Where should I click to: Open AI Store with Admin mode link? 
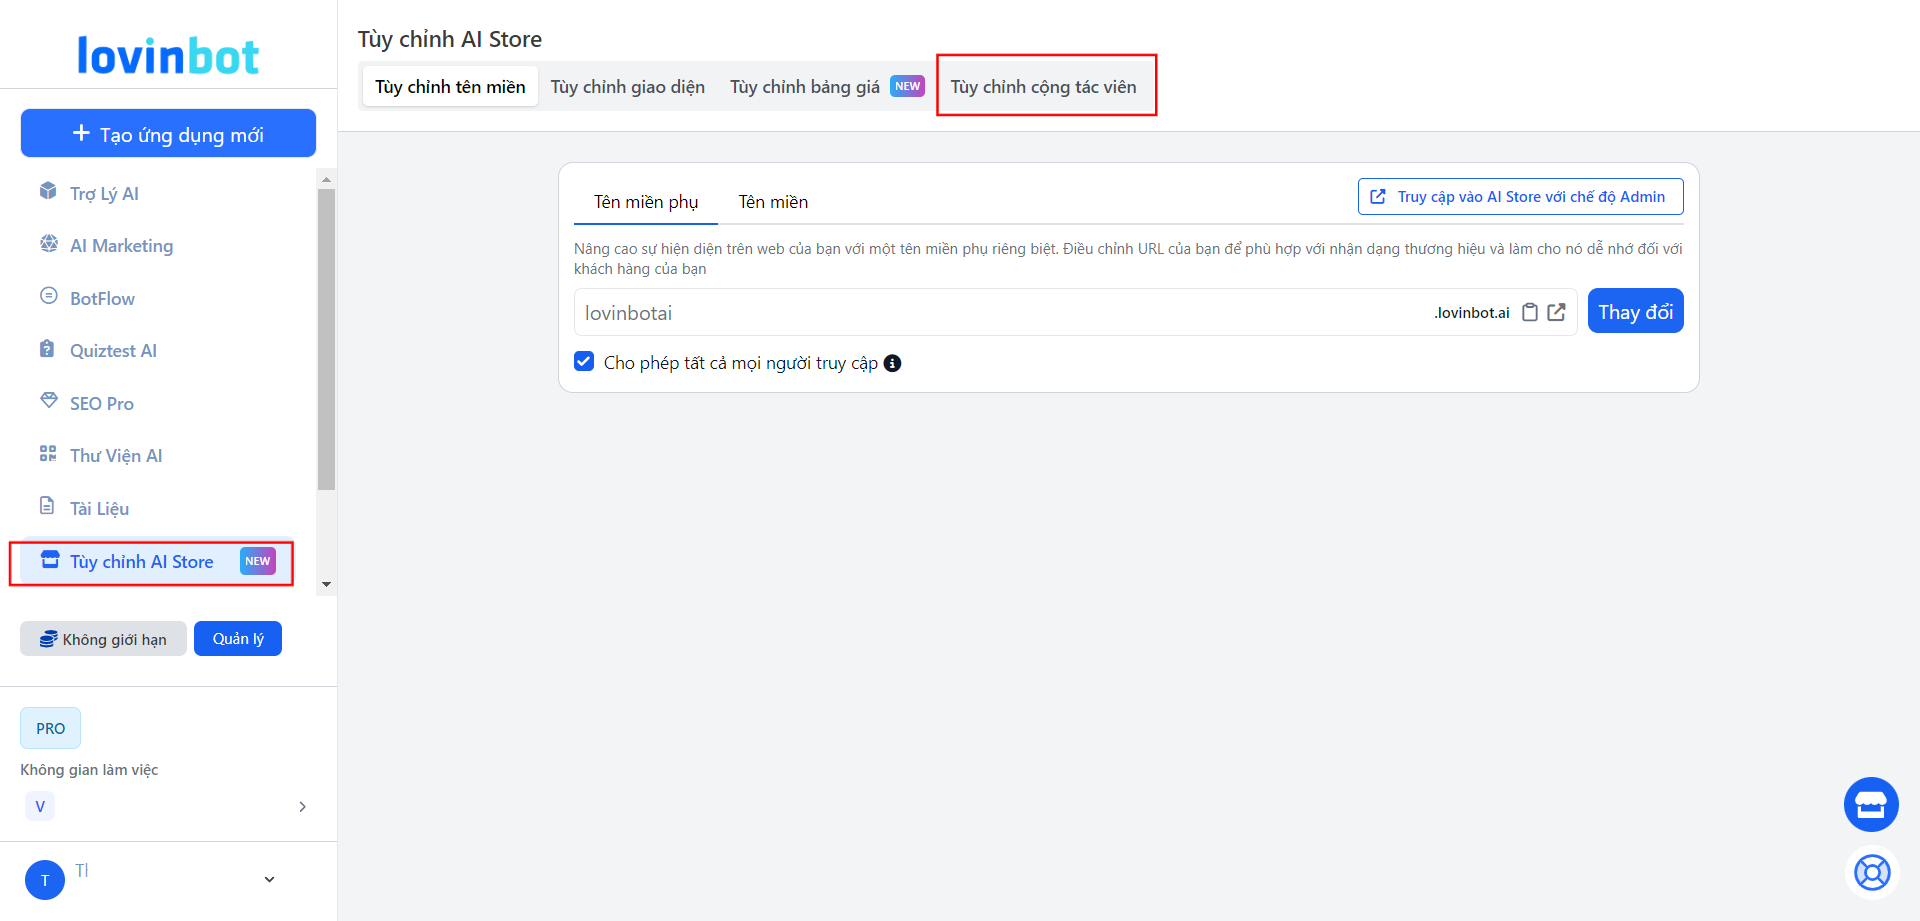(1520, 197)
